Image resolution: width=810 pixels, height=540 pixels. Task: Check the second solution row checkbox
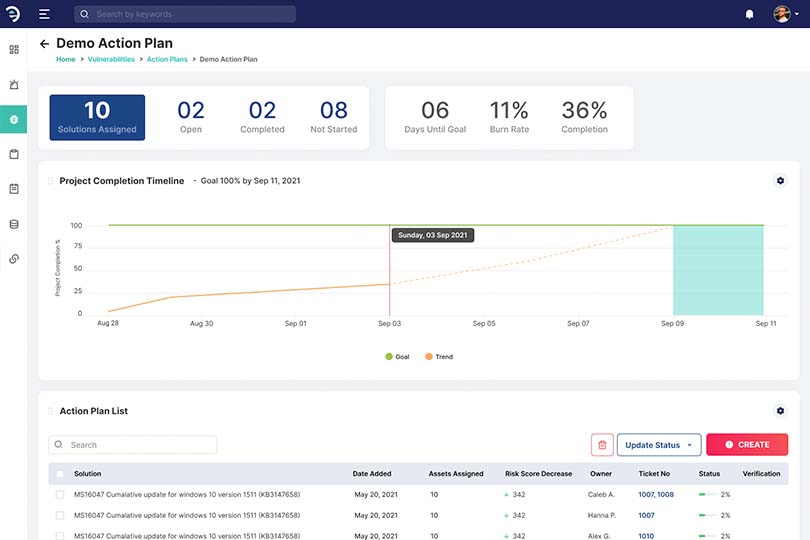tap(60, 515)
